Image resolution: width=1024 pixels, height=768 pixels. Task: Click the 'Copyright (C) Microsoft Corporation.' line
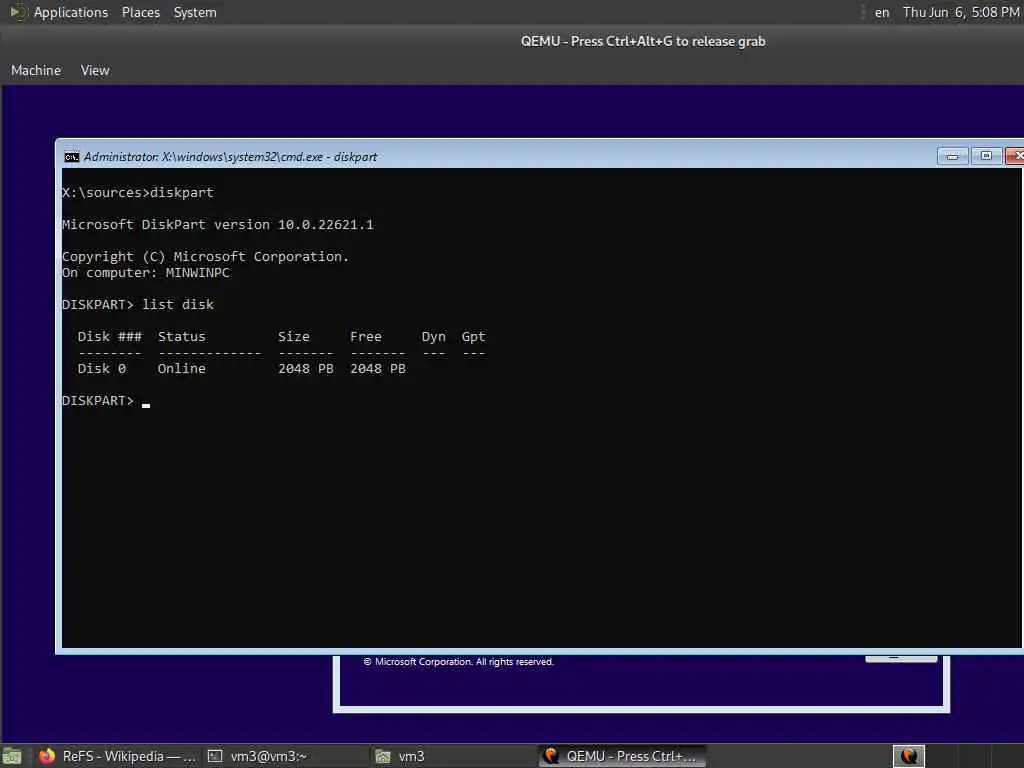tap(206, 257)
